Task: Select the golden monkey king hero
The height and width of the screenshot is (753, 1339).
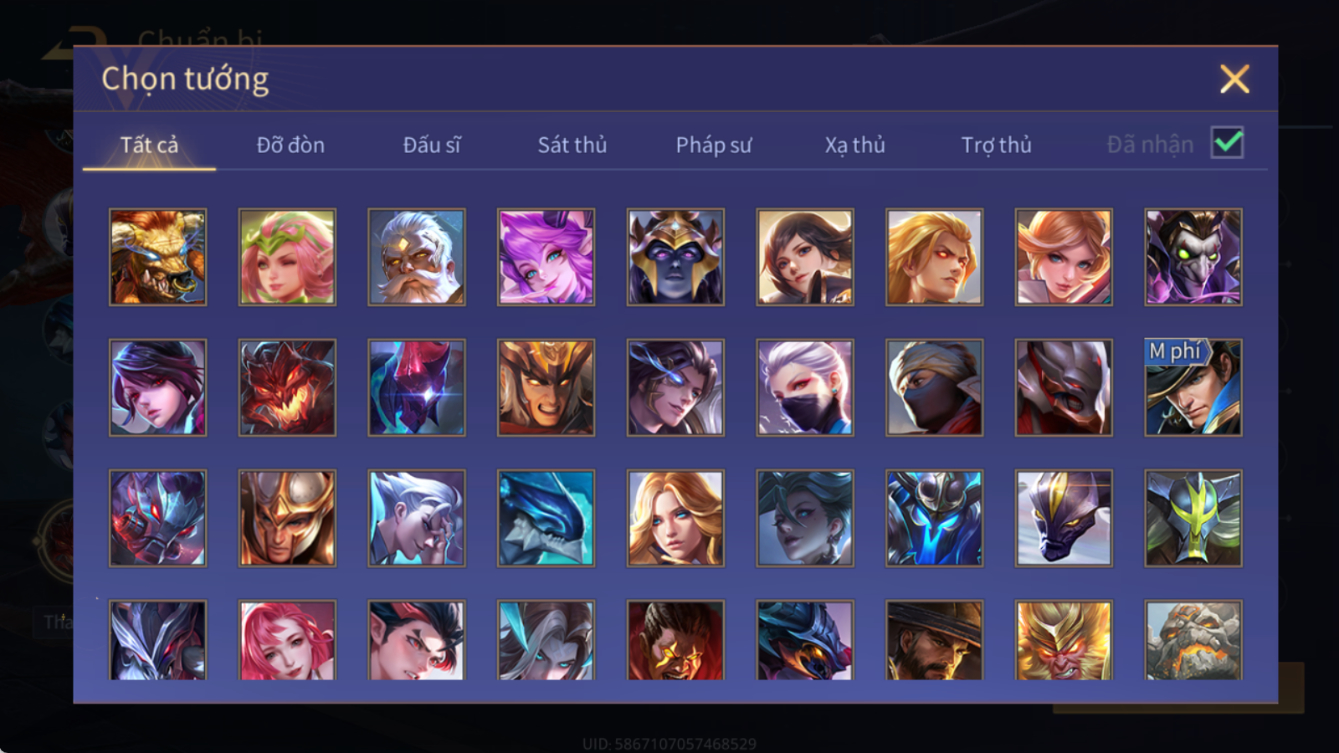Action: [1064, 640]
